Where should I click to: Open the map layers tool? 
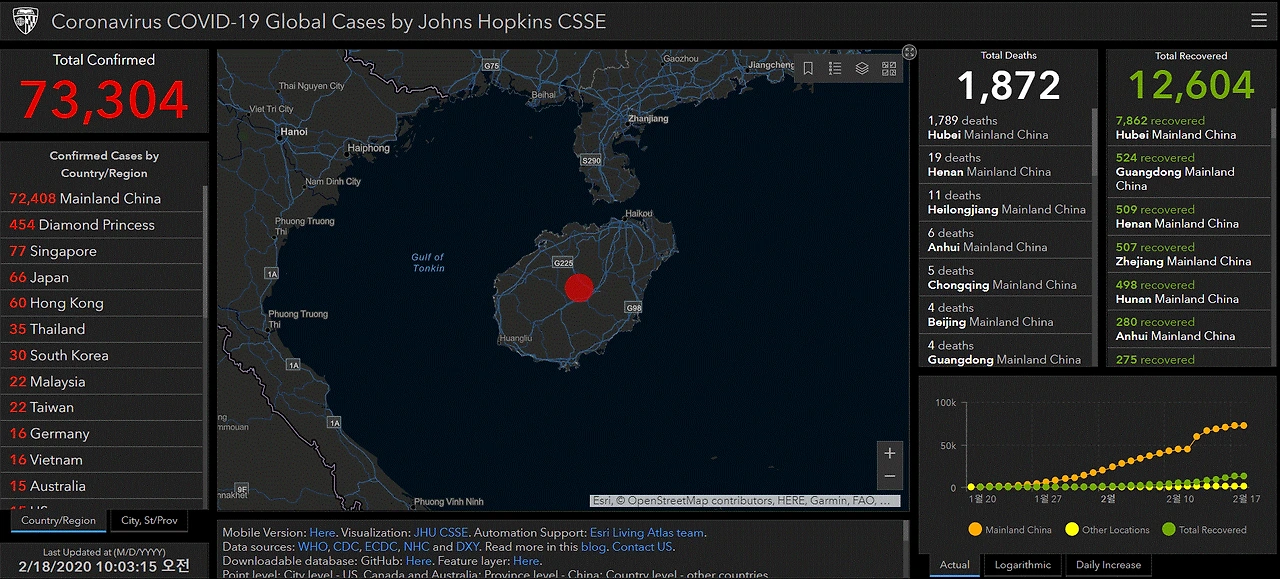click(862, 68)
